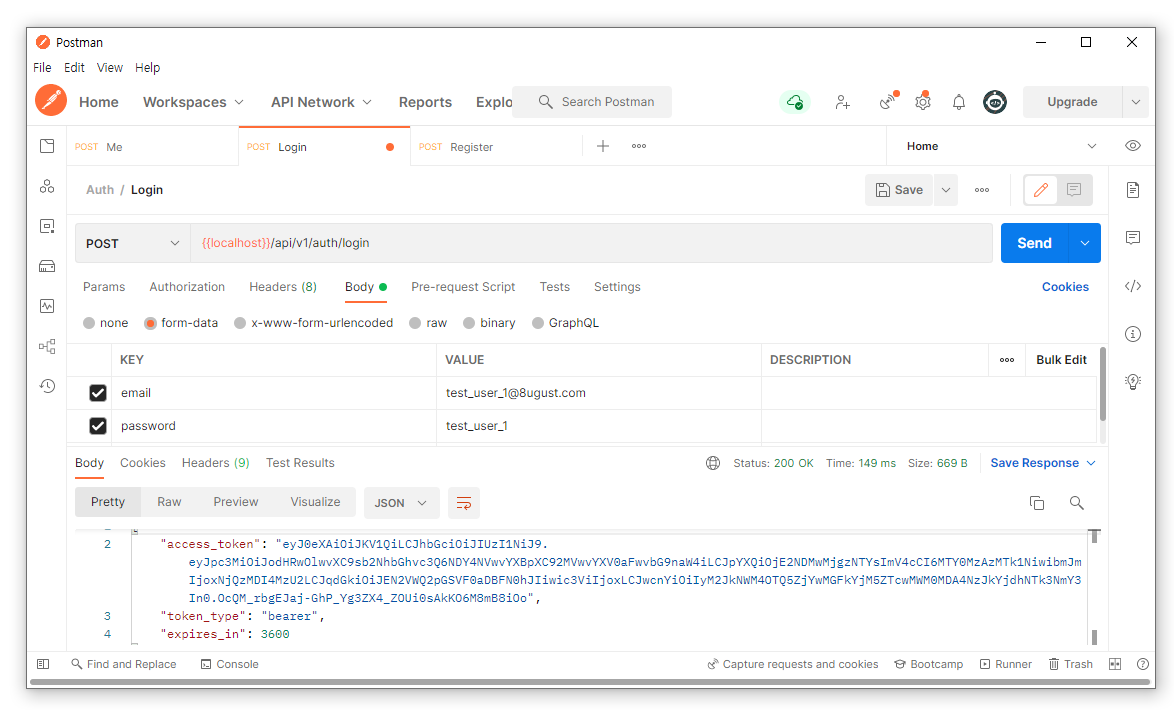1174x710 pixels.
Task: Click the request URL field
Action: (591, 243)
